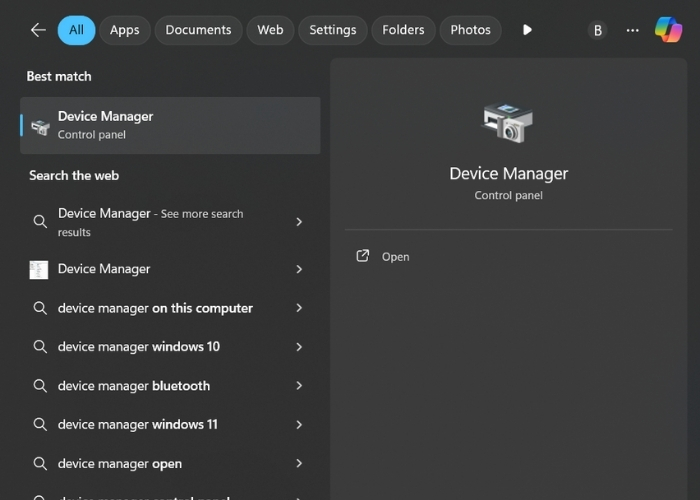The image size is (700, 500).
Task: Expand the 'device manager bluetooth' suggestion chevron
Action: coord(299,386)
